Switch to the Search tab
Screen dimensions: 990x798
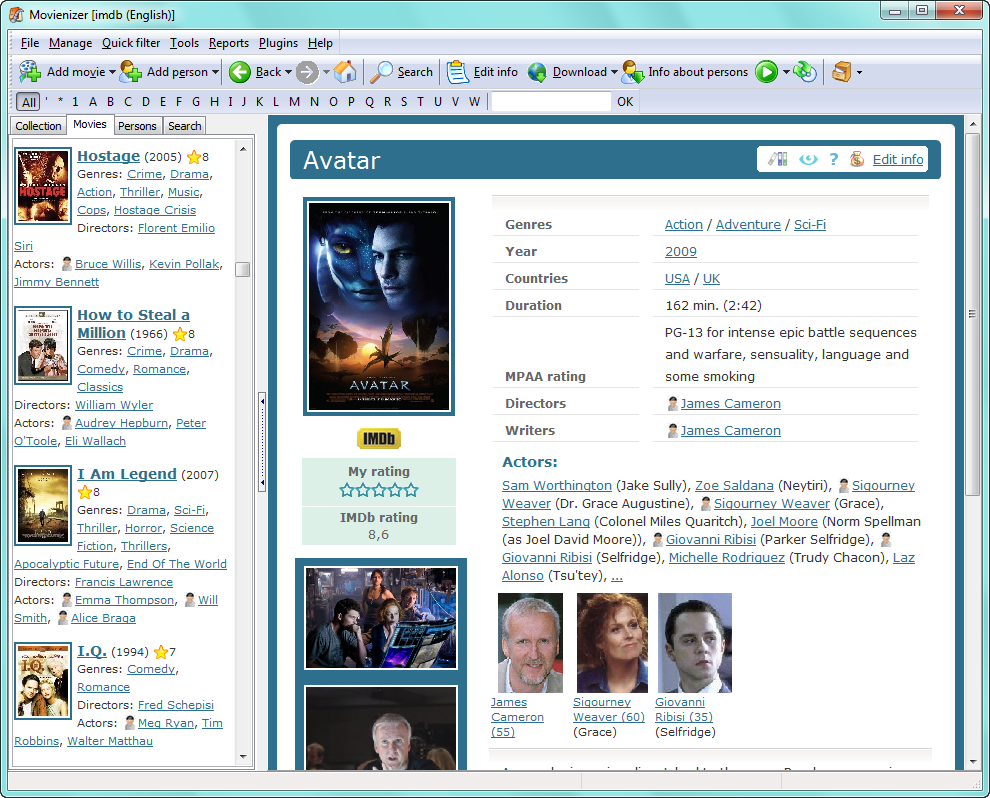(184, 126)
